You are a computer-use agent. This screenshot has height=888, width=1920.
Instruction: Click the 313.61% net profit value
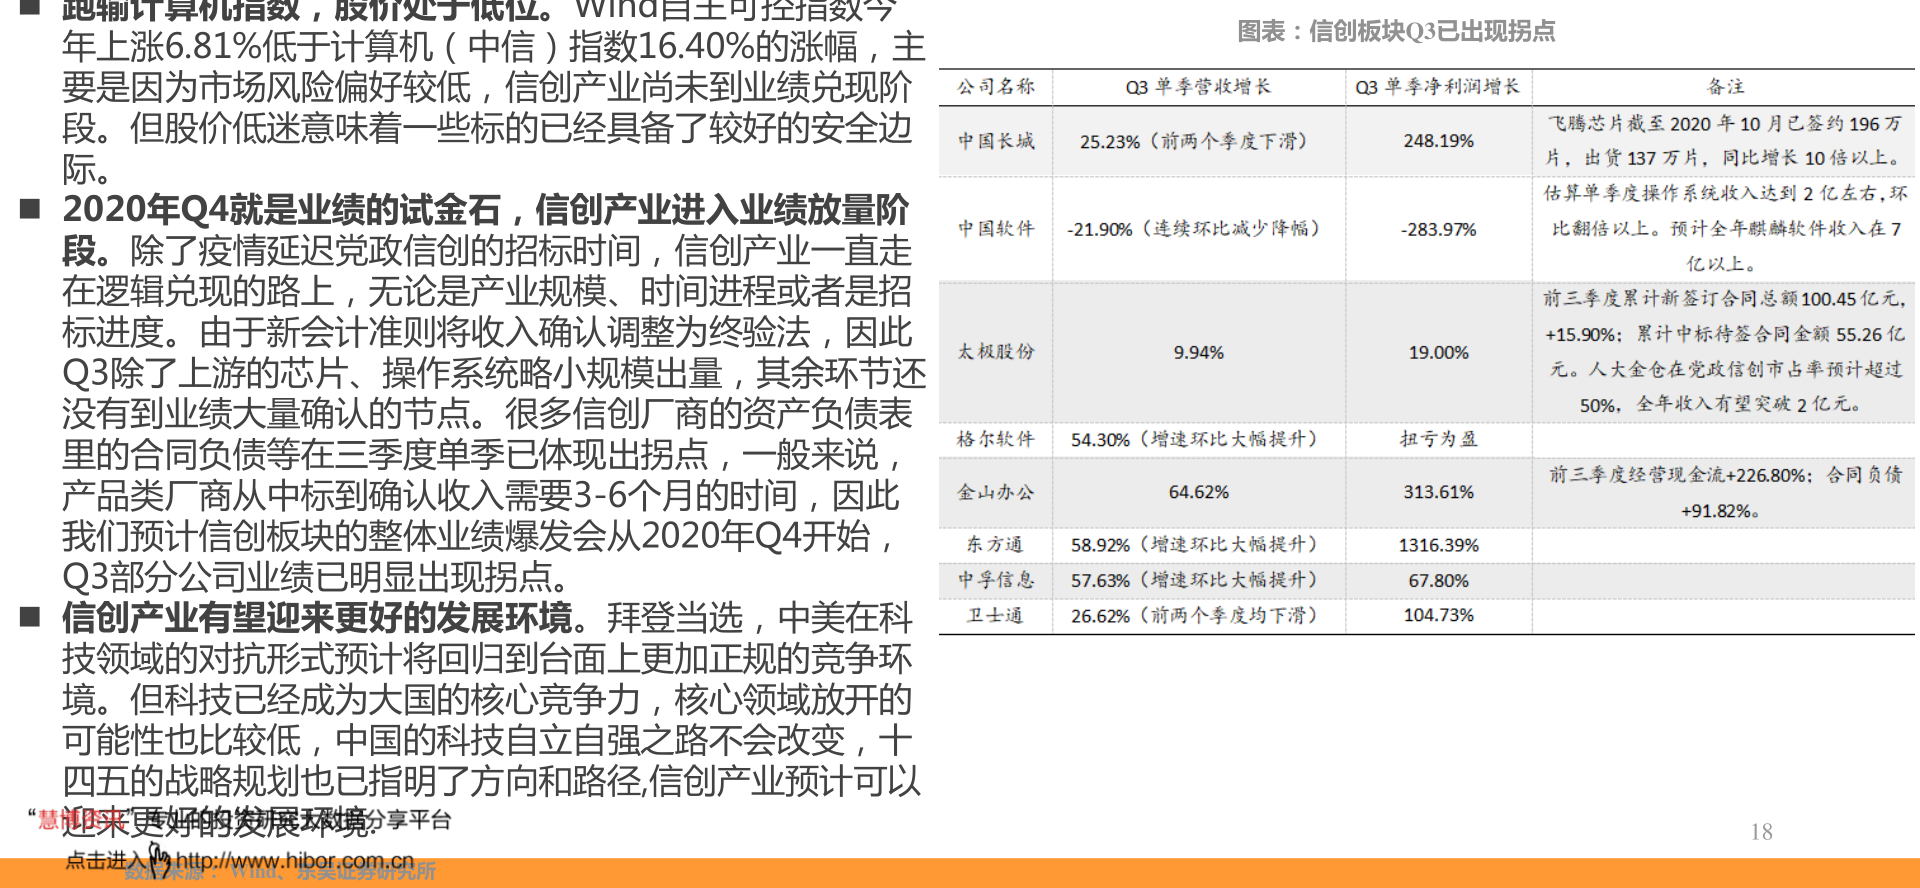1438,492
